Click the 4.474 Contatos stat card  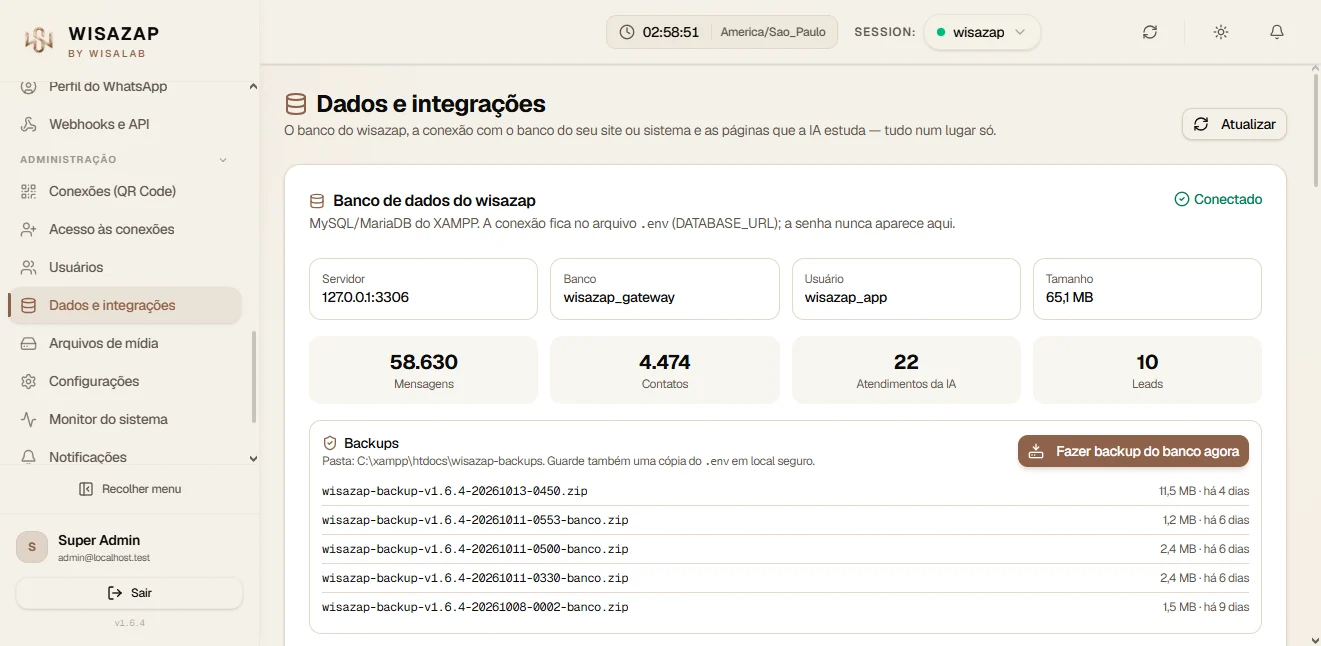665,370
